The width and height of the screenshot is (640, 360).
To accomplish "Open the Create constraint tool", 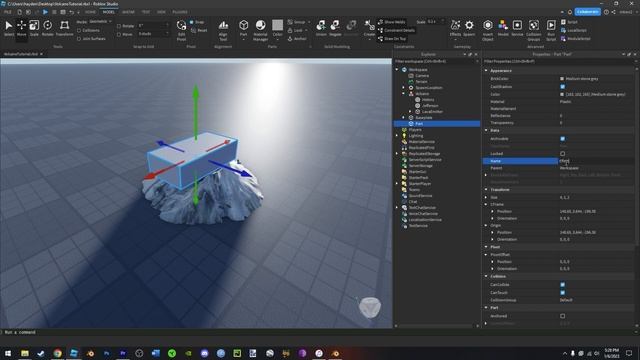I will pyautogui.click(x=369, y=29).
